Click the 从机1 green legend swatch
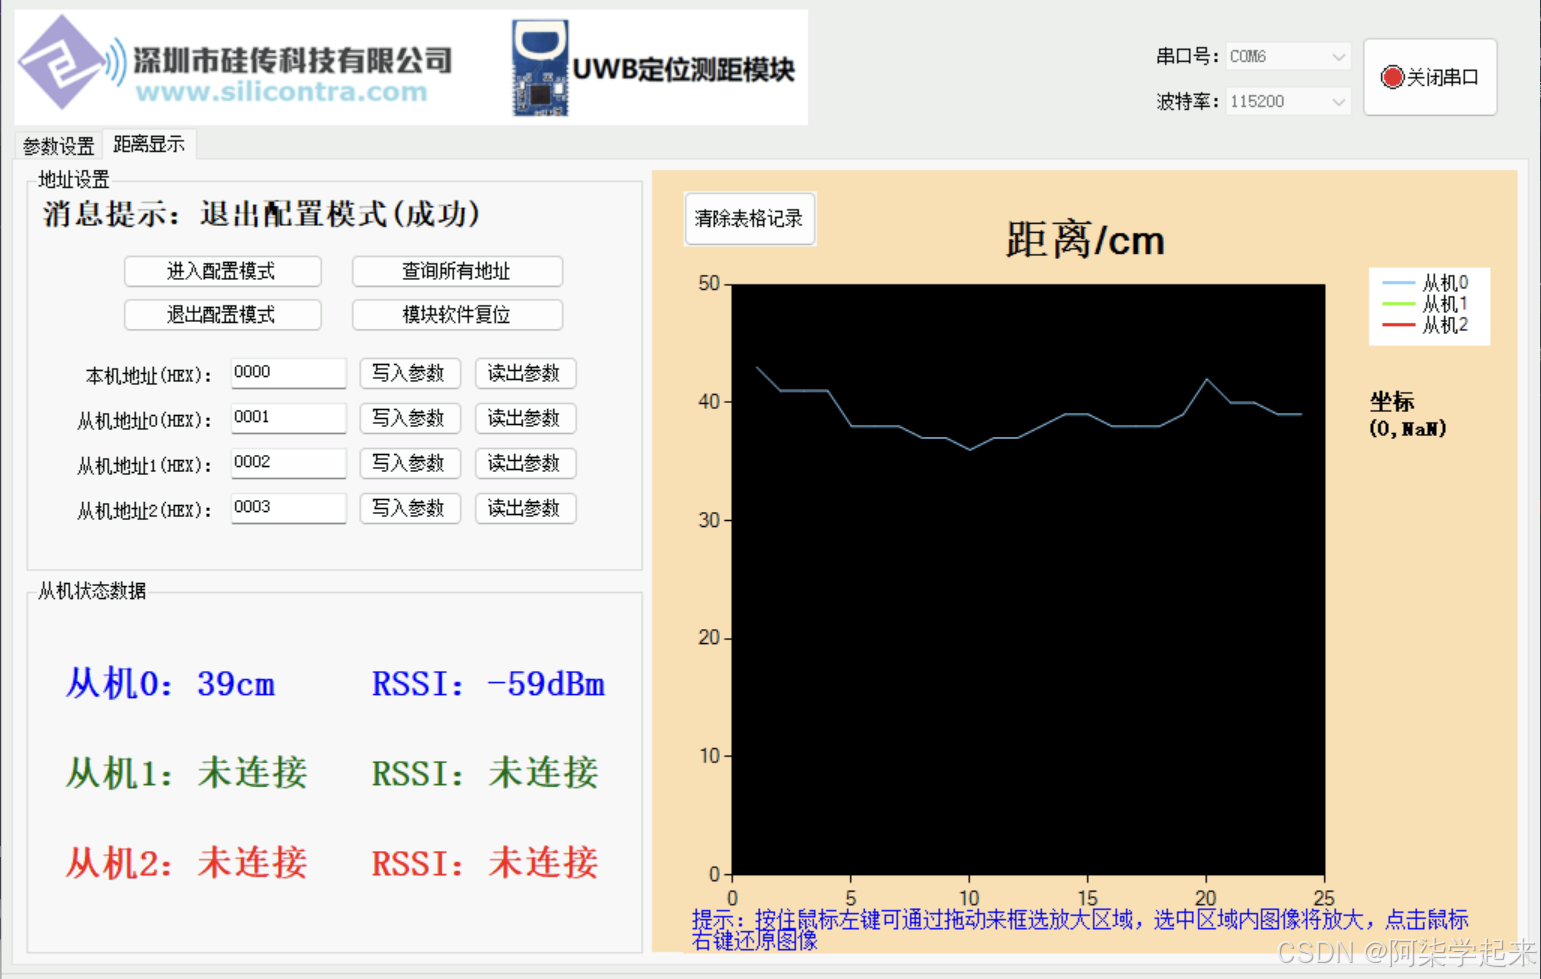1541x979 pixels. point(1397,304)
